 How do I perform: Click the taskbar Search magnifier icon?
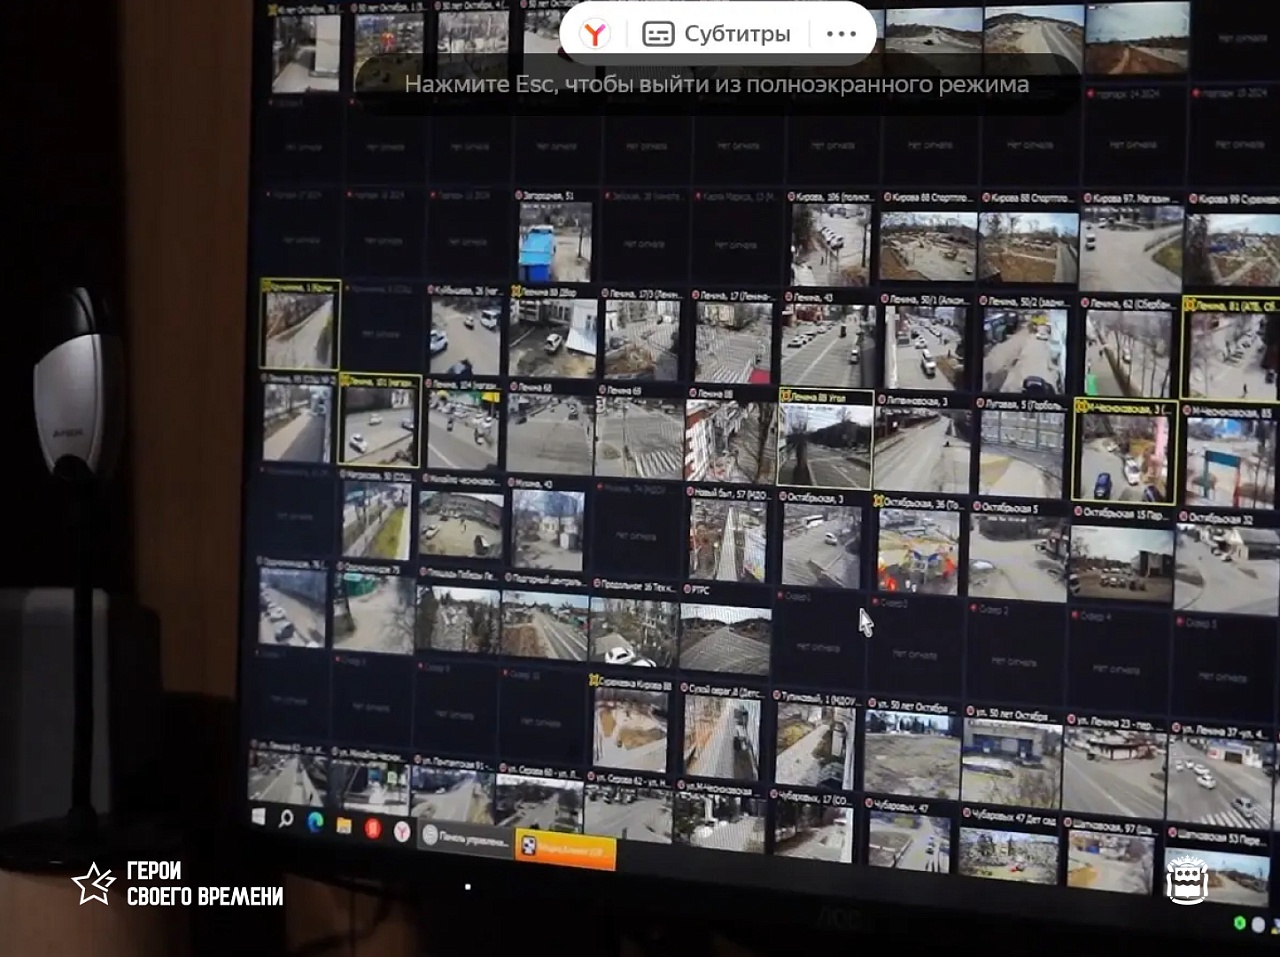pyautogui.click(x=286, y=819)
